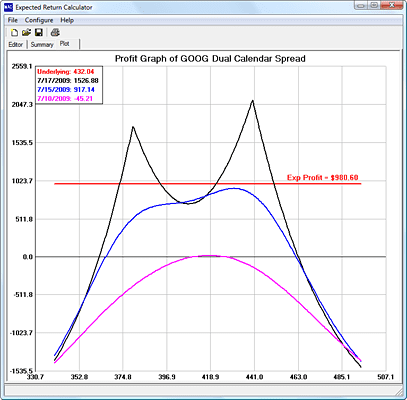Click the 7/17/2009 black legend entry
407x400 pixels.
(x=68, y=81)
